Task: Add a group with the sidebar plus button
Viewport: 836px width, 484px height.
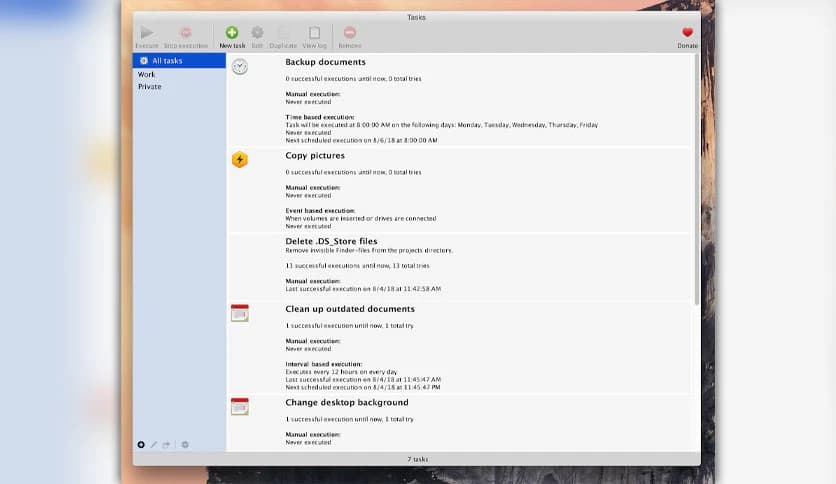Action: (x=141, y=444)
